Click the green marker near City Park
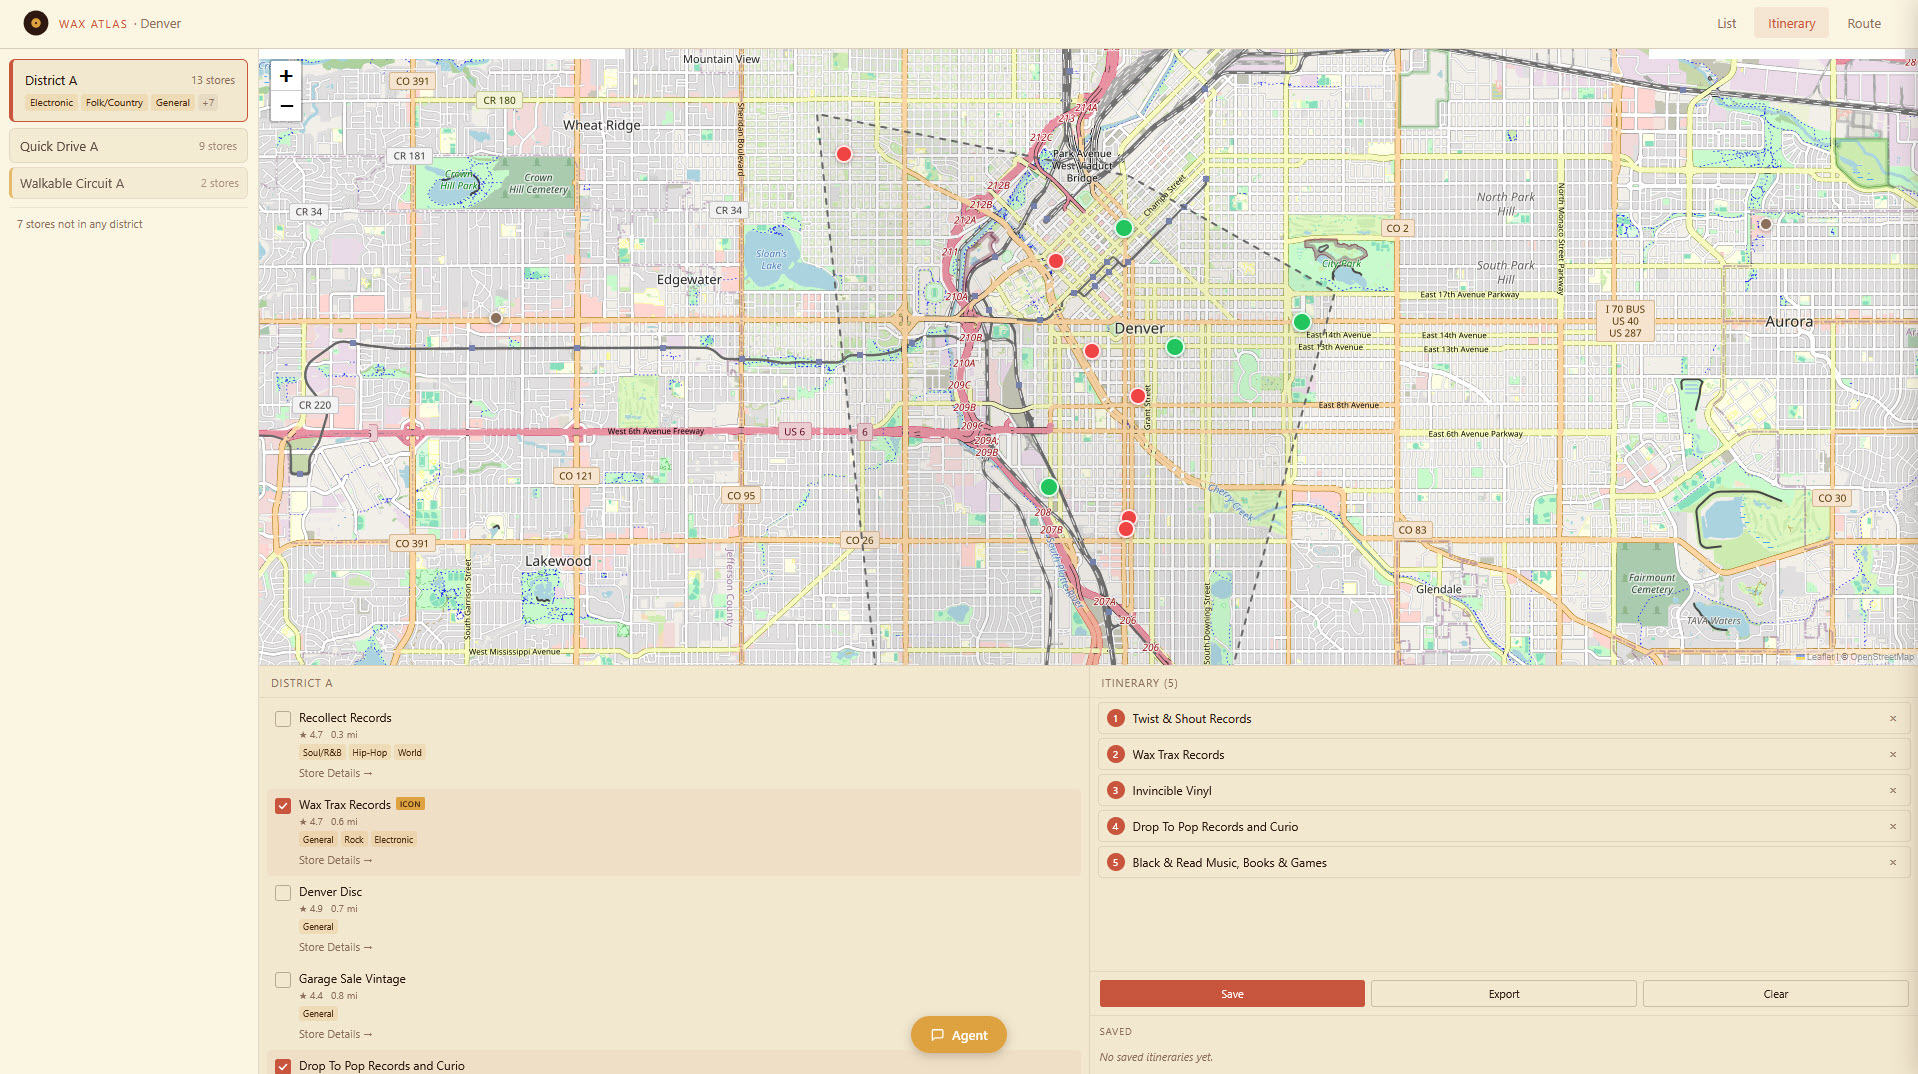Image resolution: width=1918 pixels, height=1074 pixels. tap(1301, 322)
